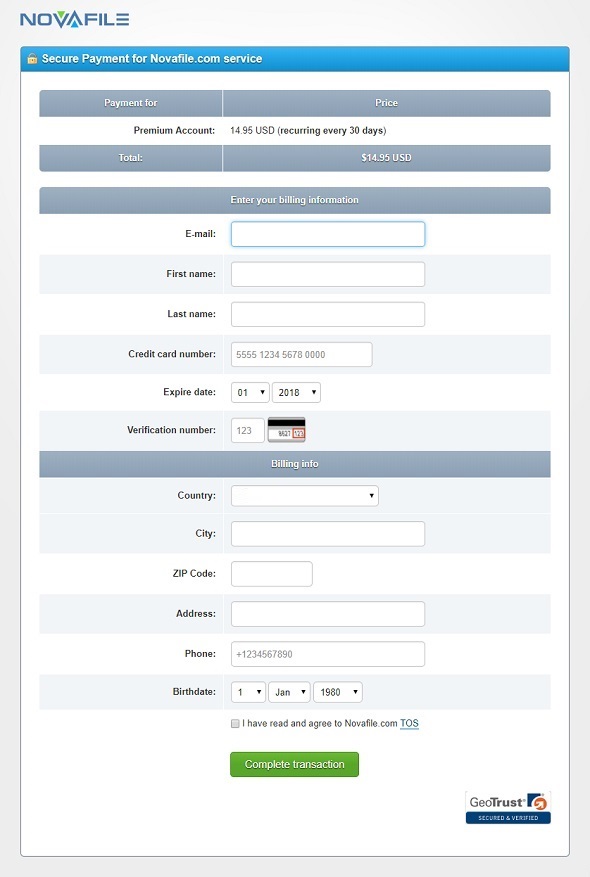The height and width of the screenshot is (877, 590).
Task: Click the Verification number field
Action: pyautogui.click(x=248, y=431)
